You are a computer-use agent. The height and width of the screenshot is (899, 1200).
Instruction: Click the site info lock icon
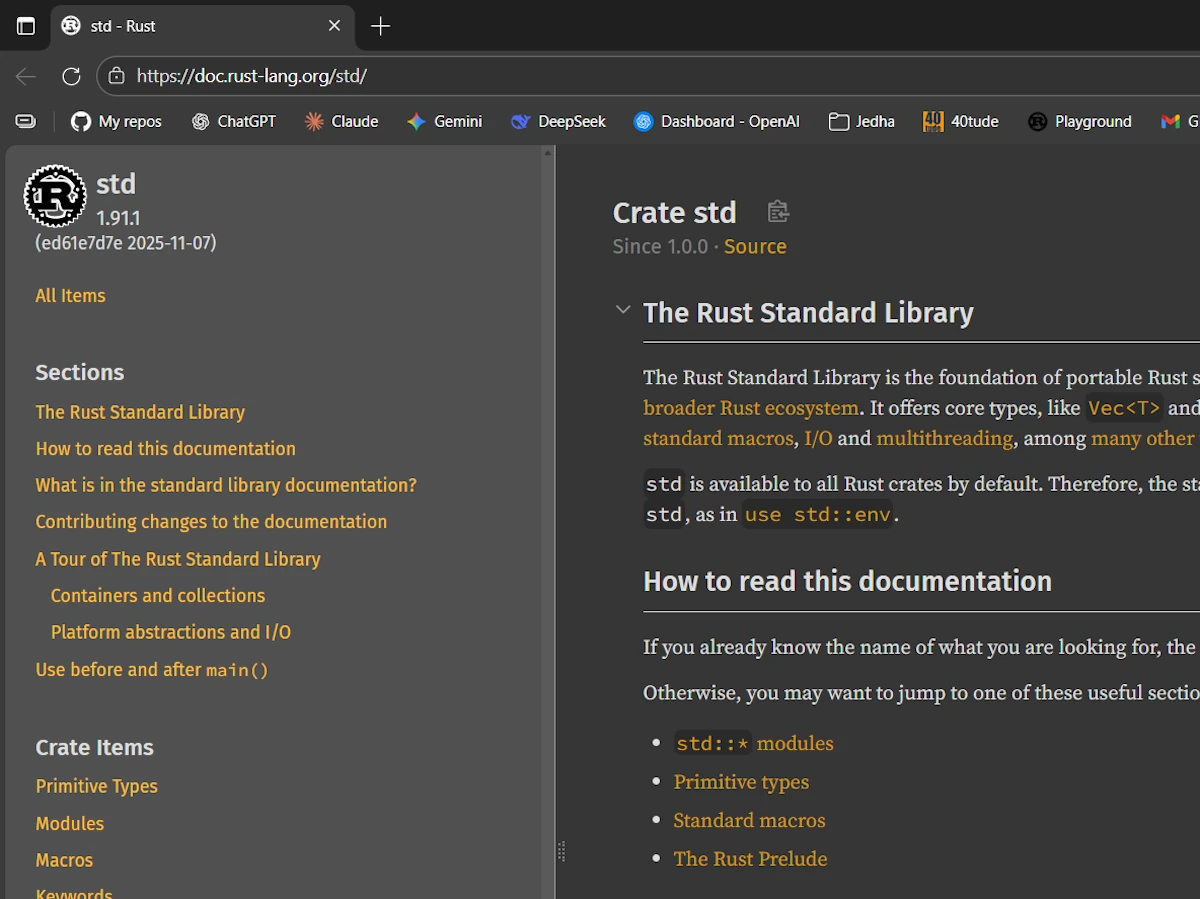[x=117, y=76]
